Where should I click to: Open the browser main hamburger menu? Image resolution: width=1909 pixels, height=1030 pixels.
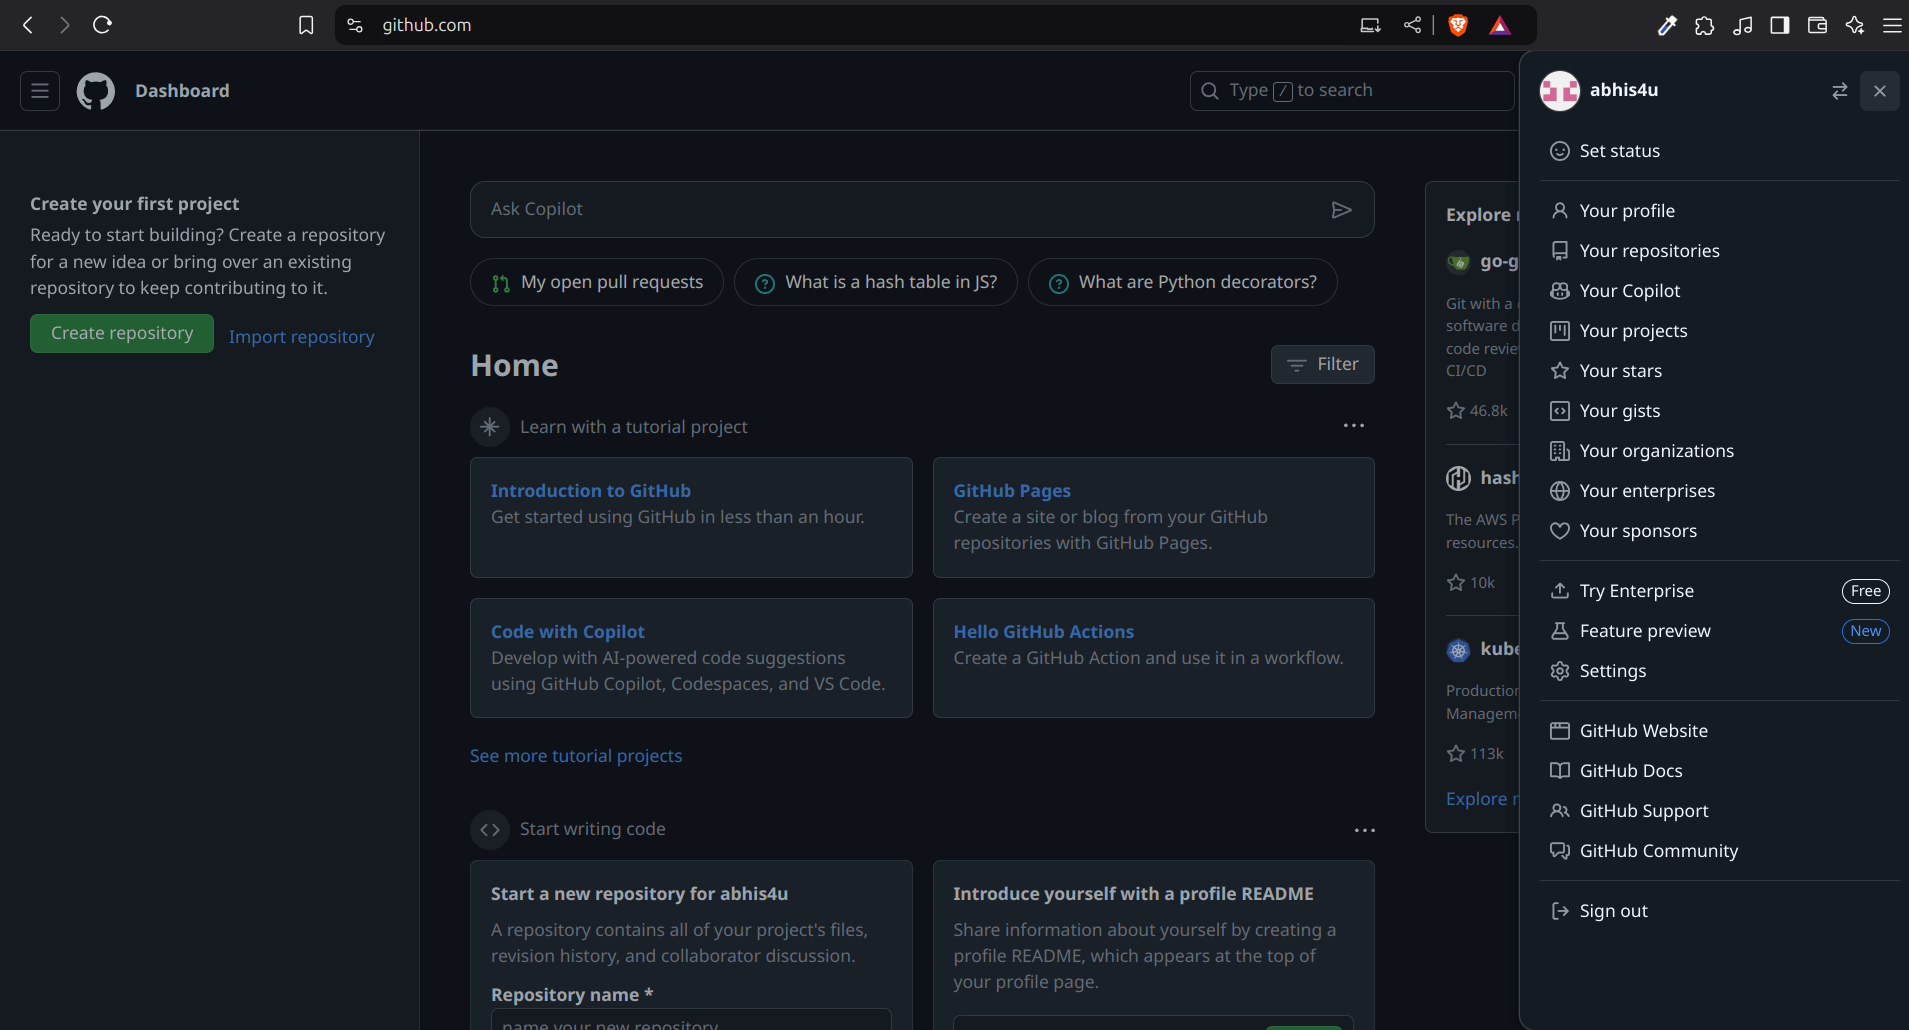point(1892,25)
